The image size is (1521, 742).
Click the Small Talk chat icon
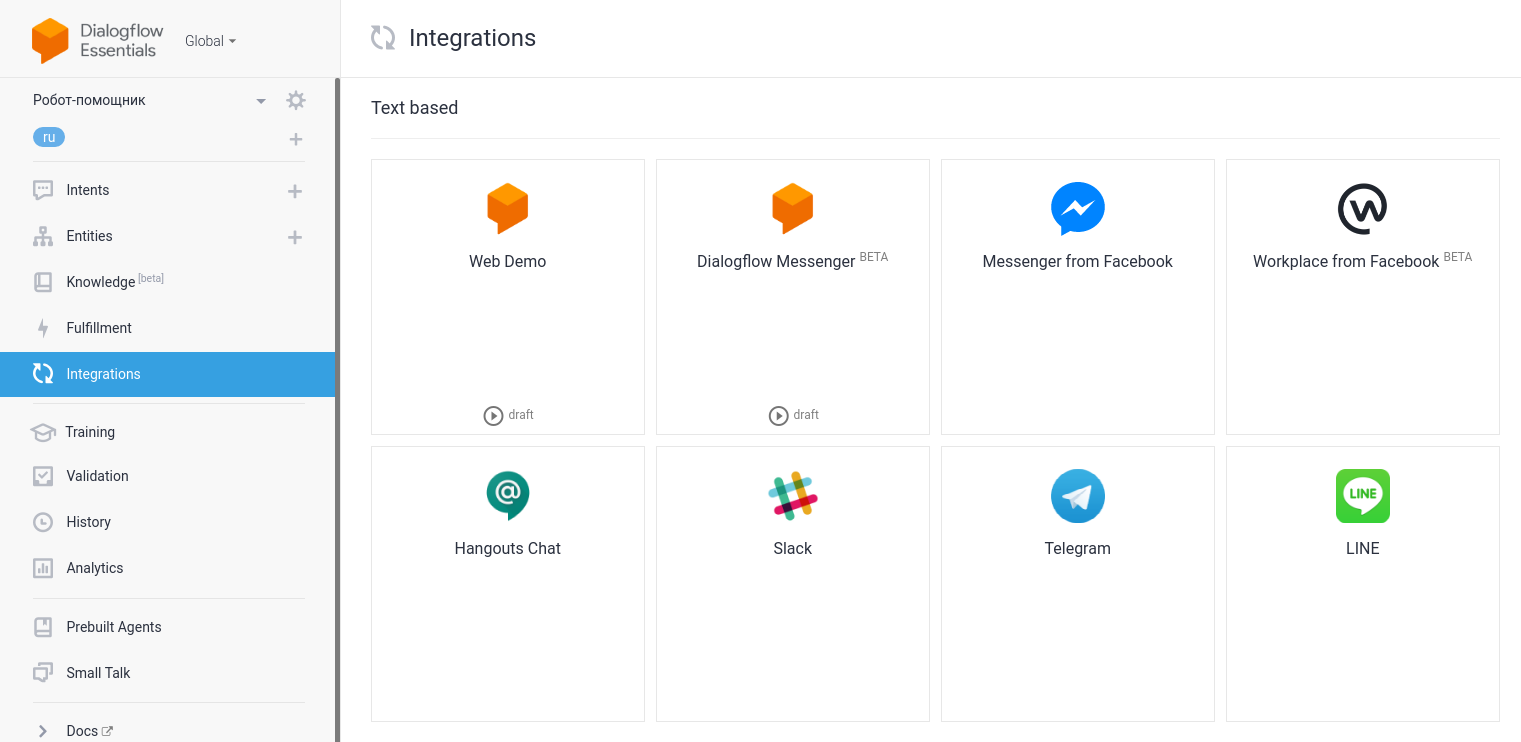[x=43, y=673]
